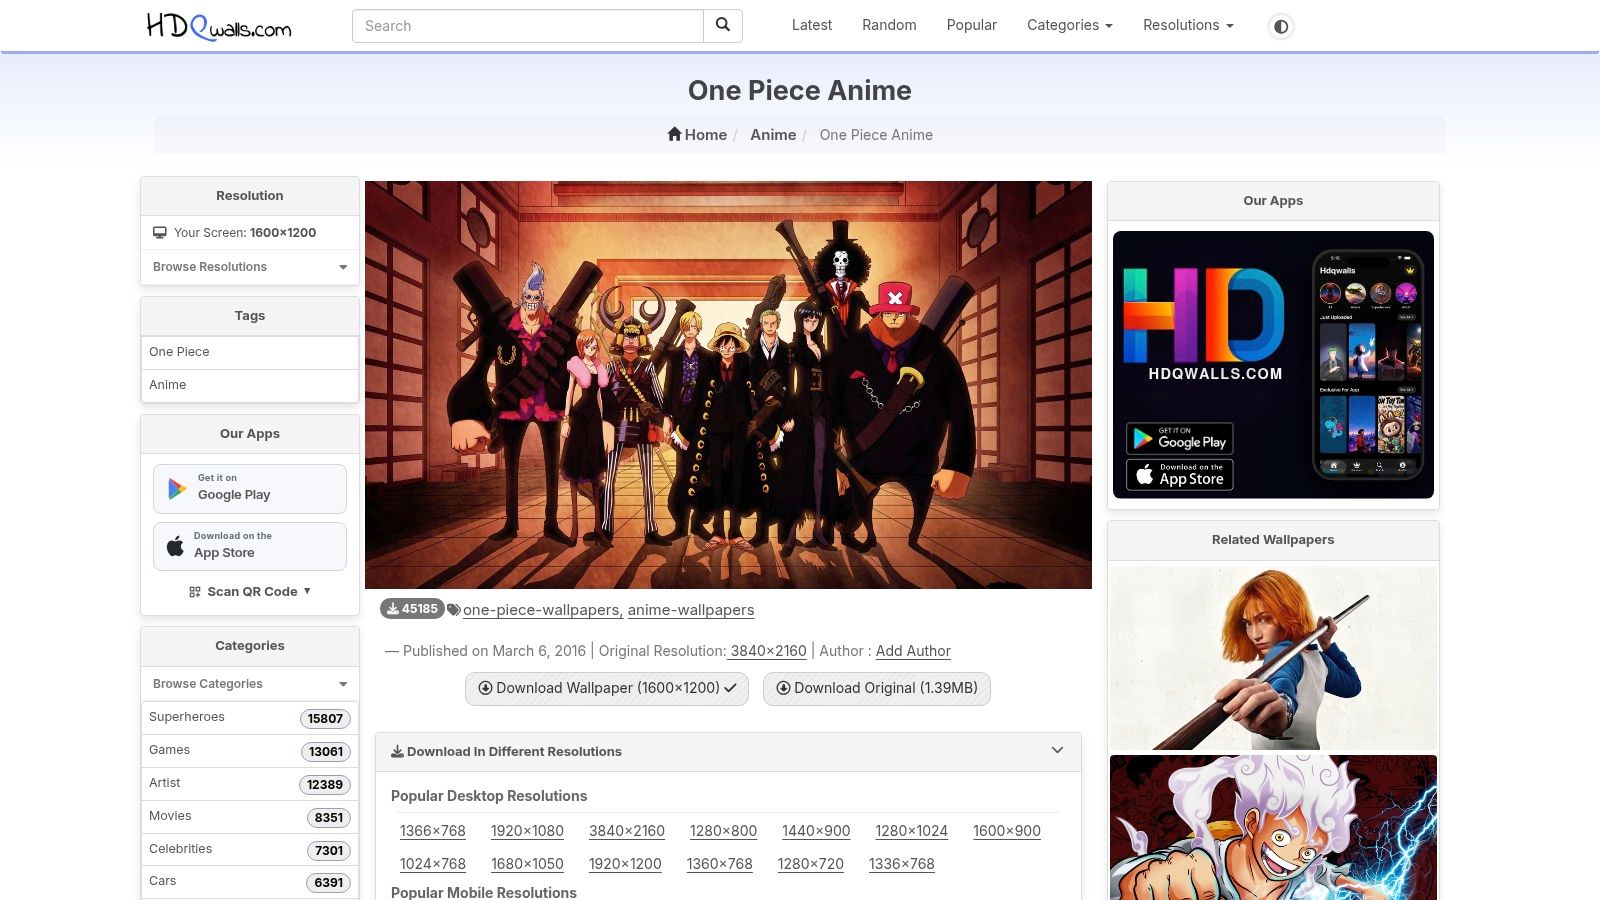Open the white-haired Luffy related wallpaper
The image size is (1600, 900).
point(1273,828)
